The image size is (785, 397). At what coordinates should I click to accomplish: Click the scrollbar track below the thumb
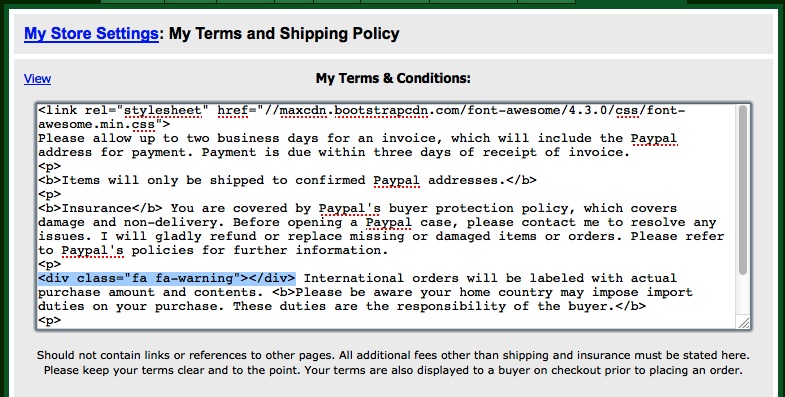(x=743, y=295)
